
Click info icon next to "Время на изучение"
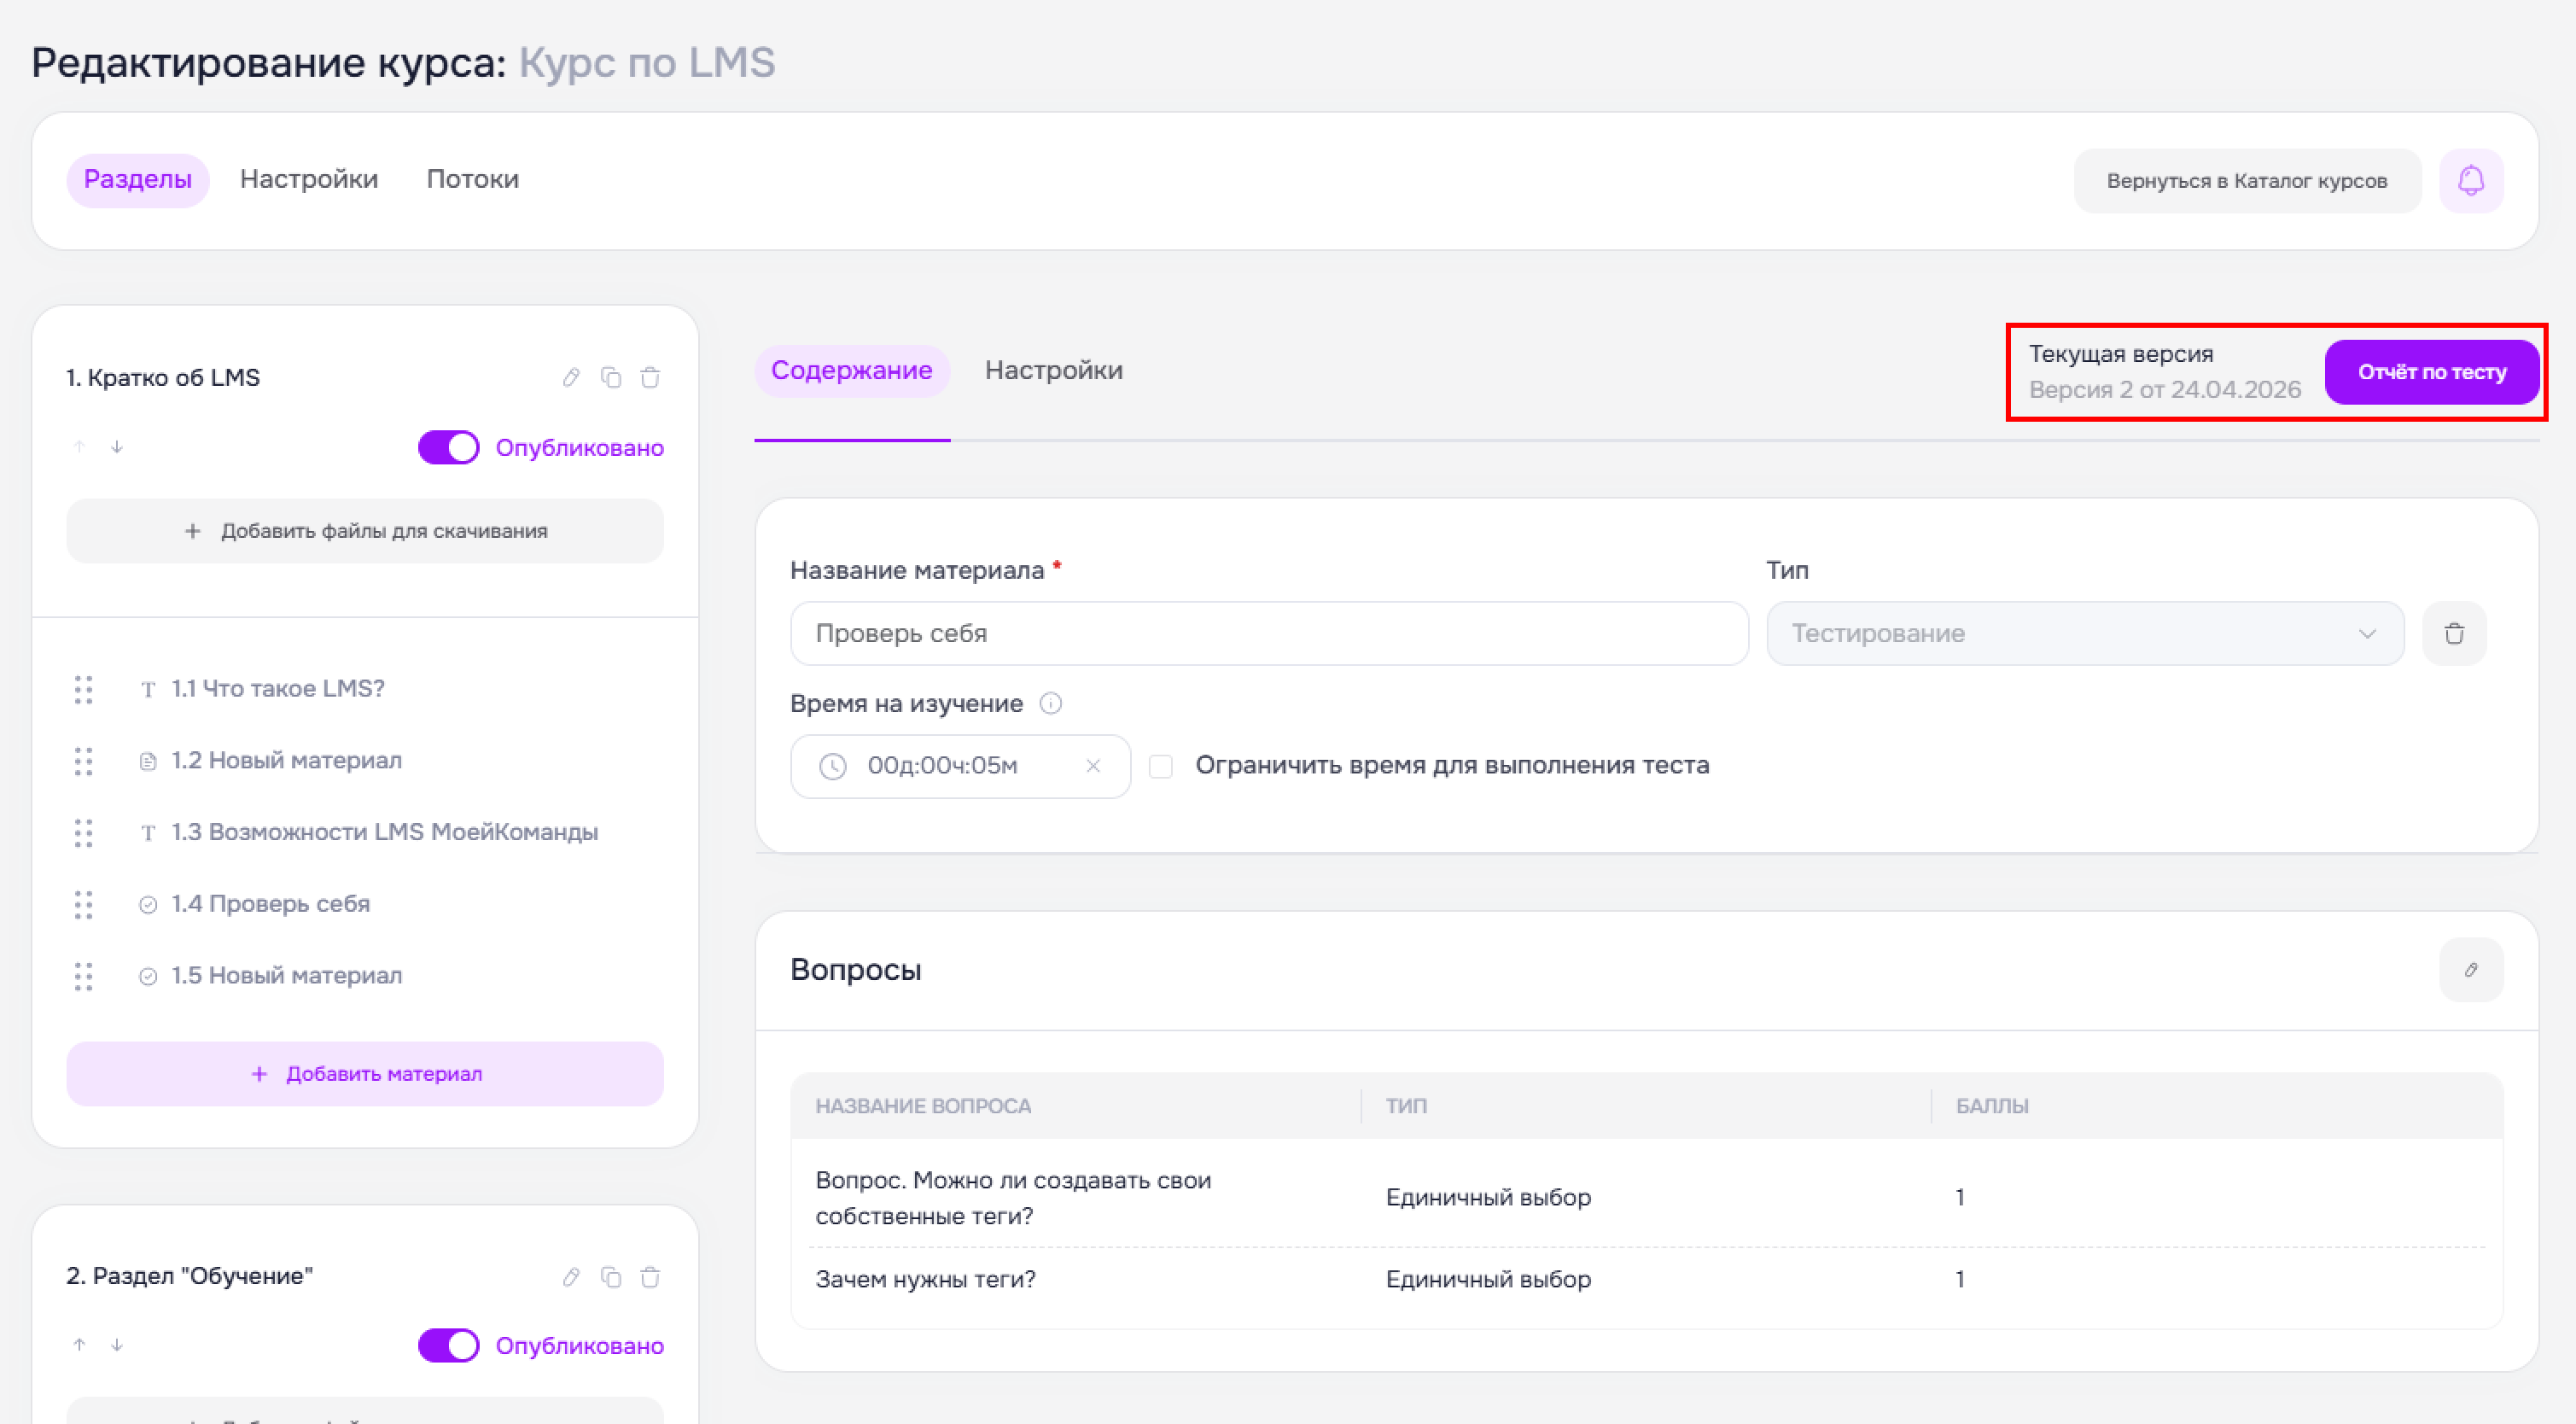1050,703
